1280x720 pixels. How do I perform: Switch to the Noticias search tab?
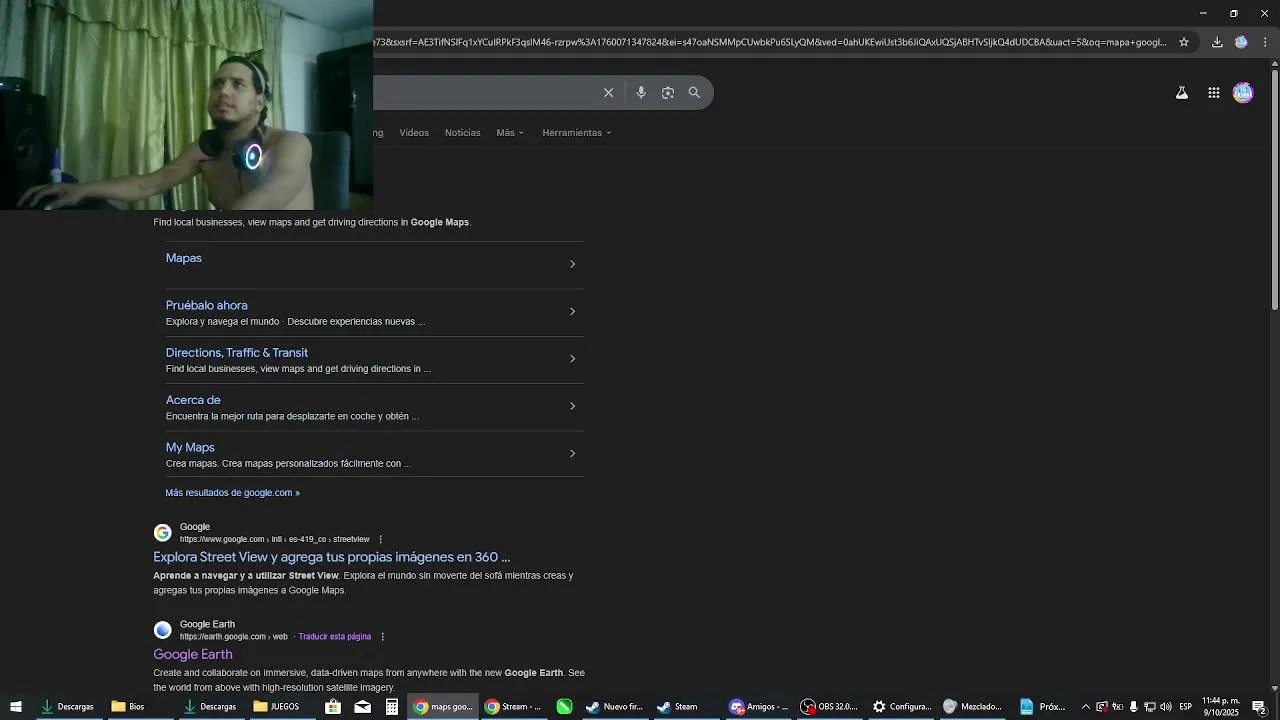point(462,133)
